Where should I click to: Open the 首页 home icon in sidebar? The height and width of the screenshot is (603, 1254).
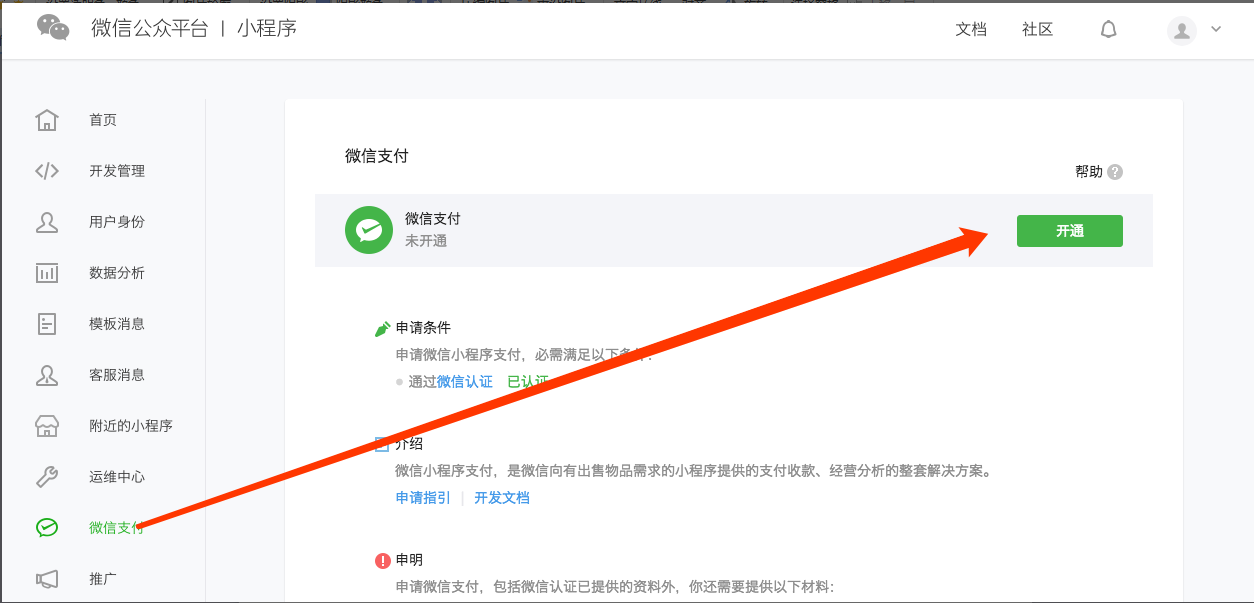point(47,120)
